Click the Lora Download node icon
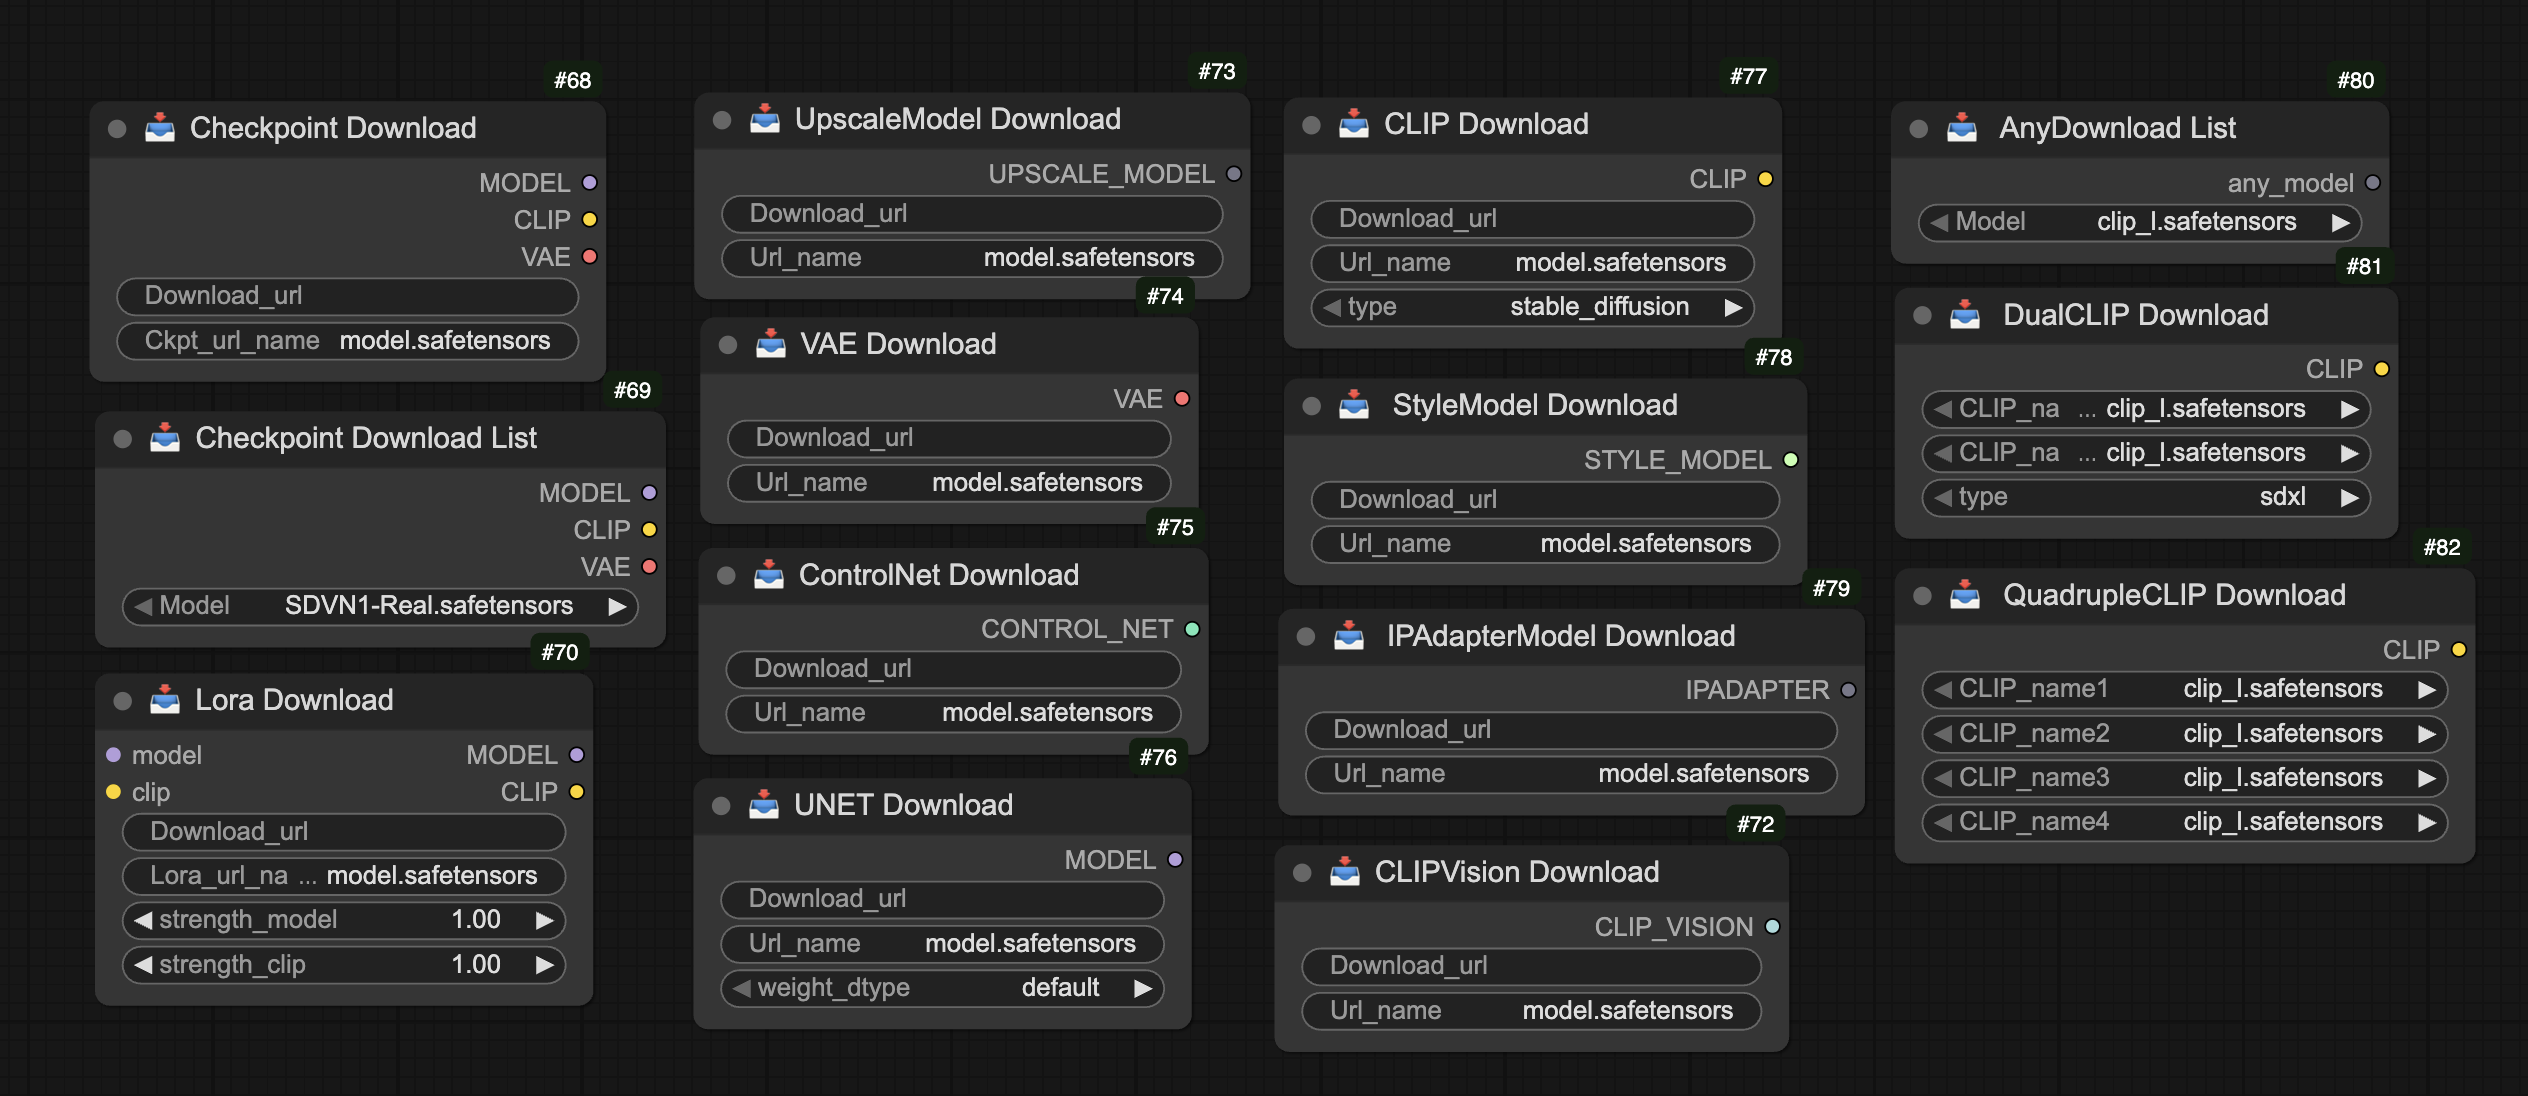 [x=165, y=699]
